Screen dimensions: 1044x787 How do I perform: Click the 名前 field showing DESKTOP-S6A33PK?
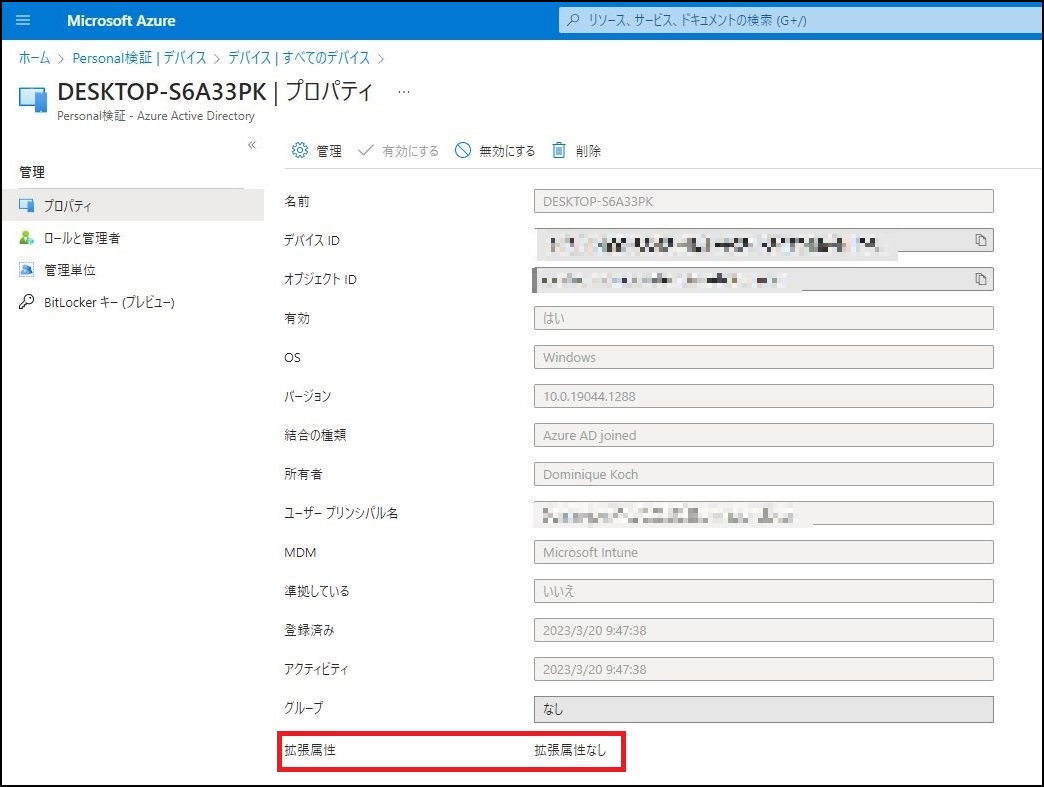[x=764, y=201]
